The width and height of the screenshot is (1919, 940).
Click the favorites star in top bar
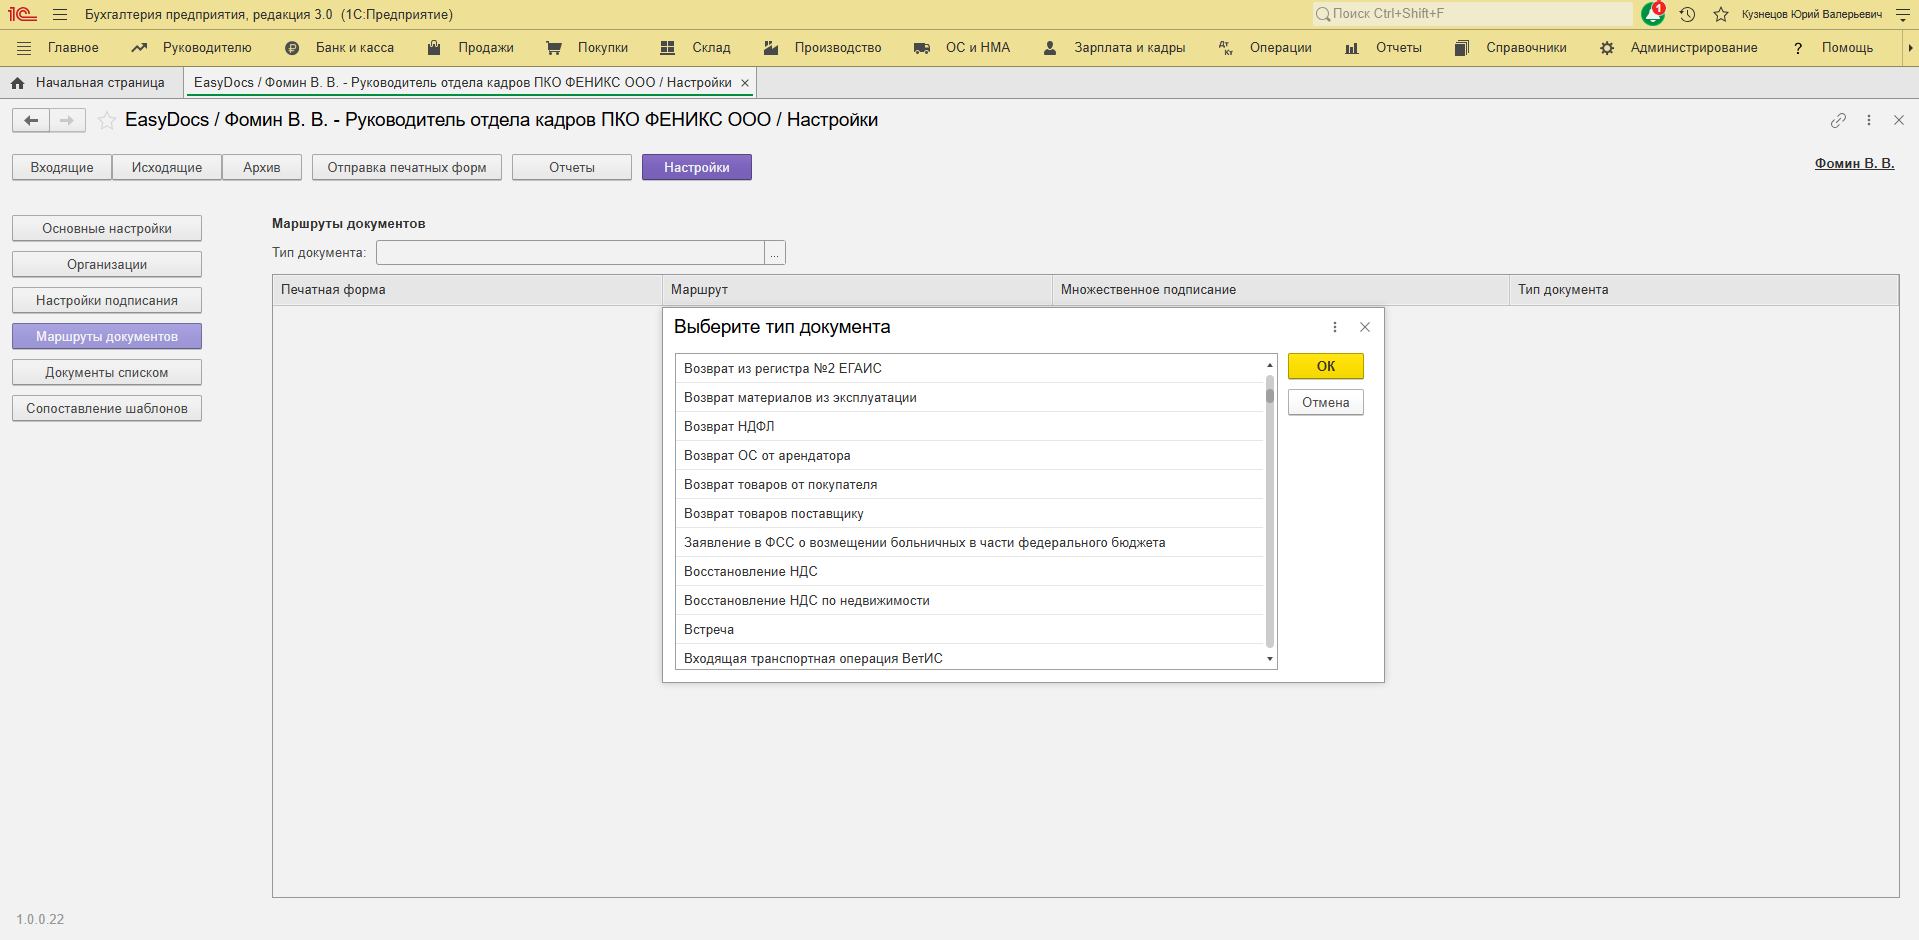click(x=1721, y=14)
